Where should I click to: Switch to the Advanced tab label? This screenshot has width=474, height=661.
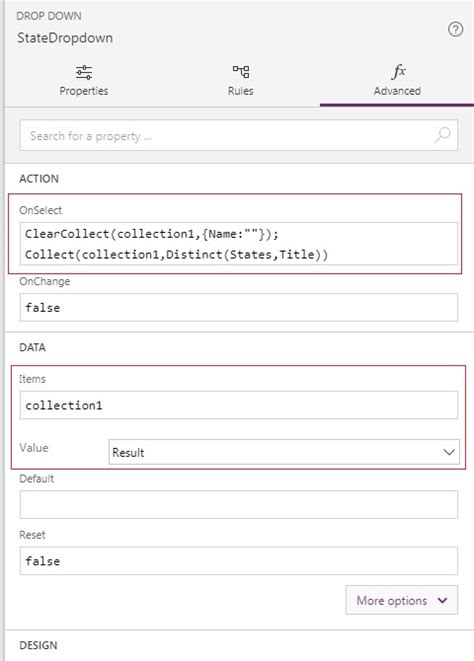click(x=397, y=91)
